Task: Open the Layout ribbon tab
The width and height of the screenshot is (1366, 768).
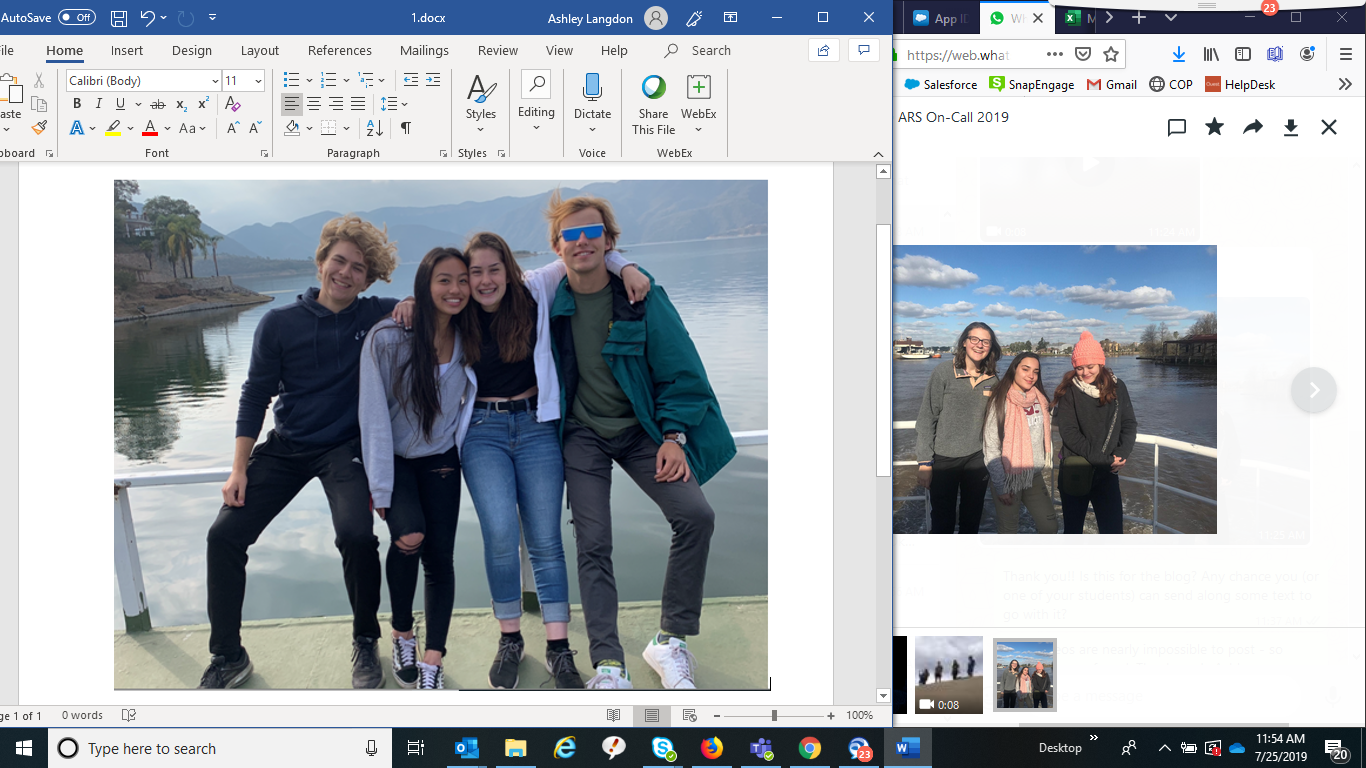Action: pyautogui.click(x=260, y=50)
